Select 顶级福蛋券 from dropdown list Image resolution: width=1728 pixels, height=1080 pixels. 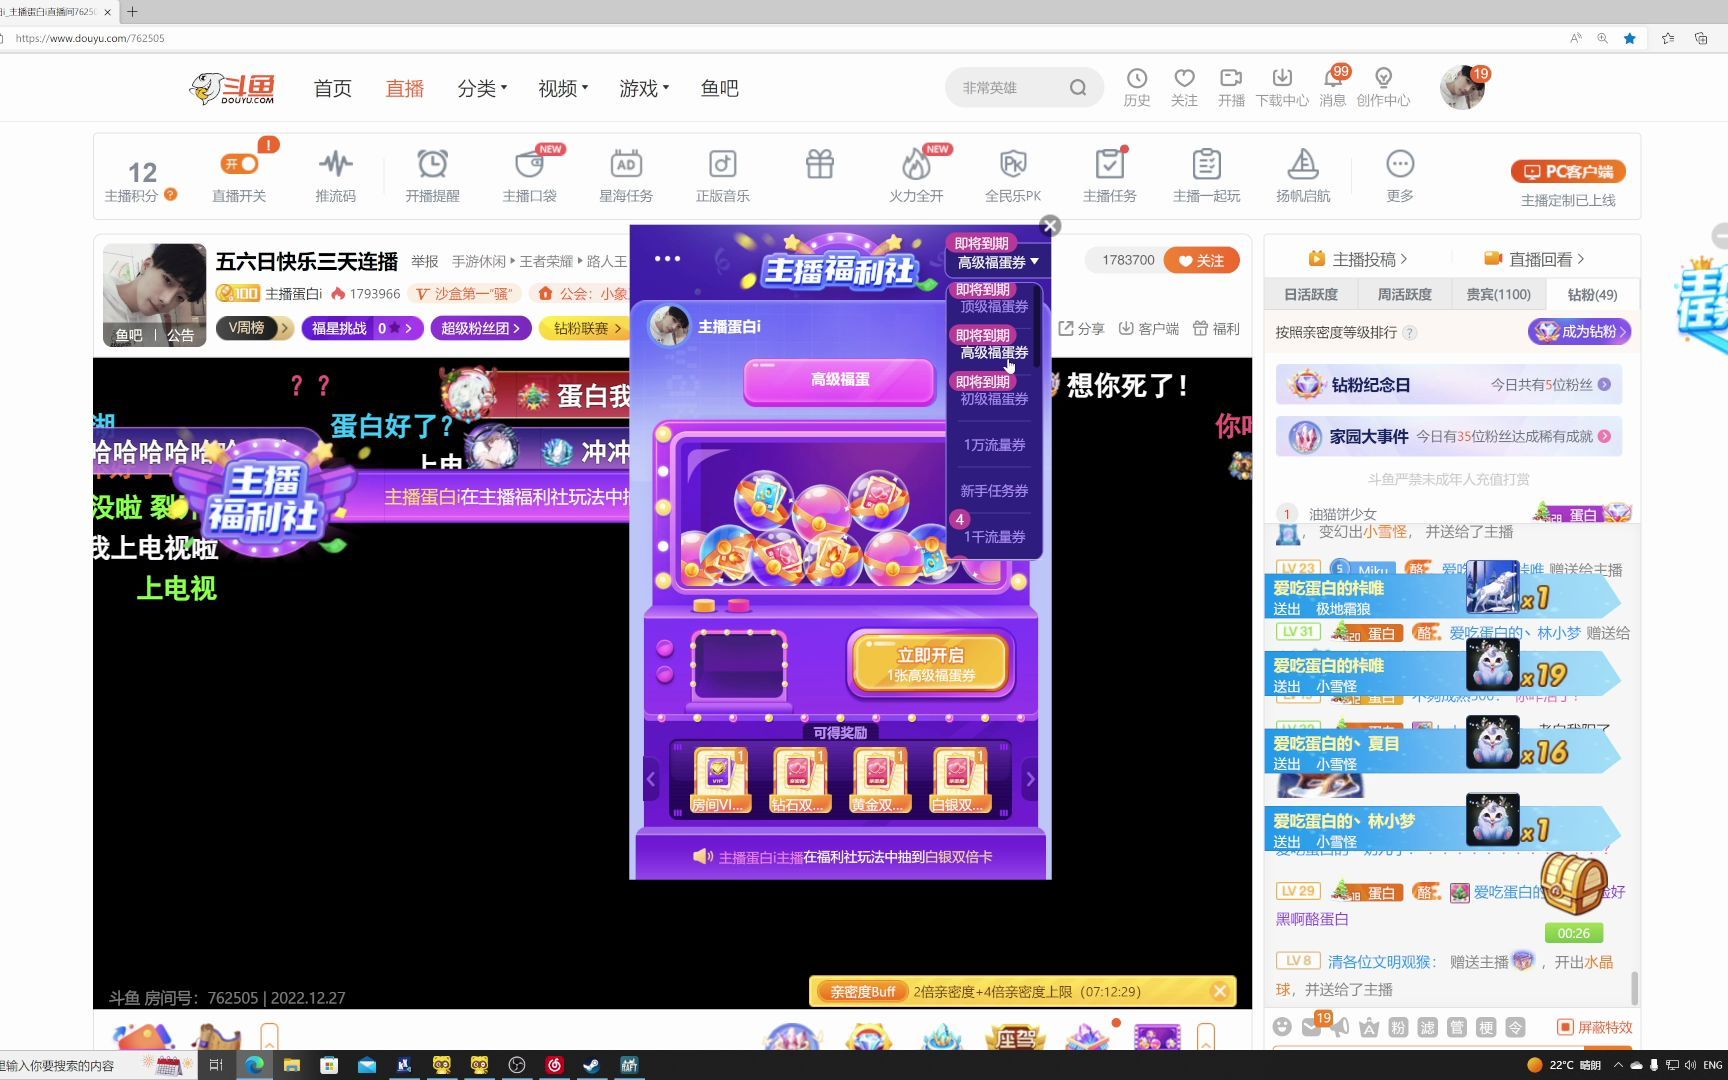click(994, 307)
